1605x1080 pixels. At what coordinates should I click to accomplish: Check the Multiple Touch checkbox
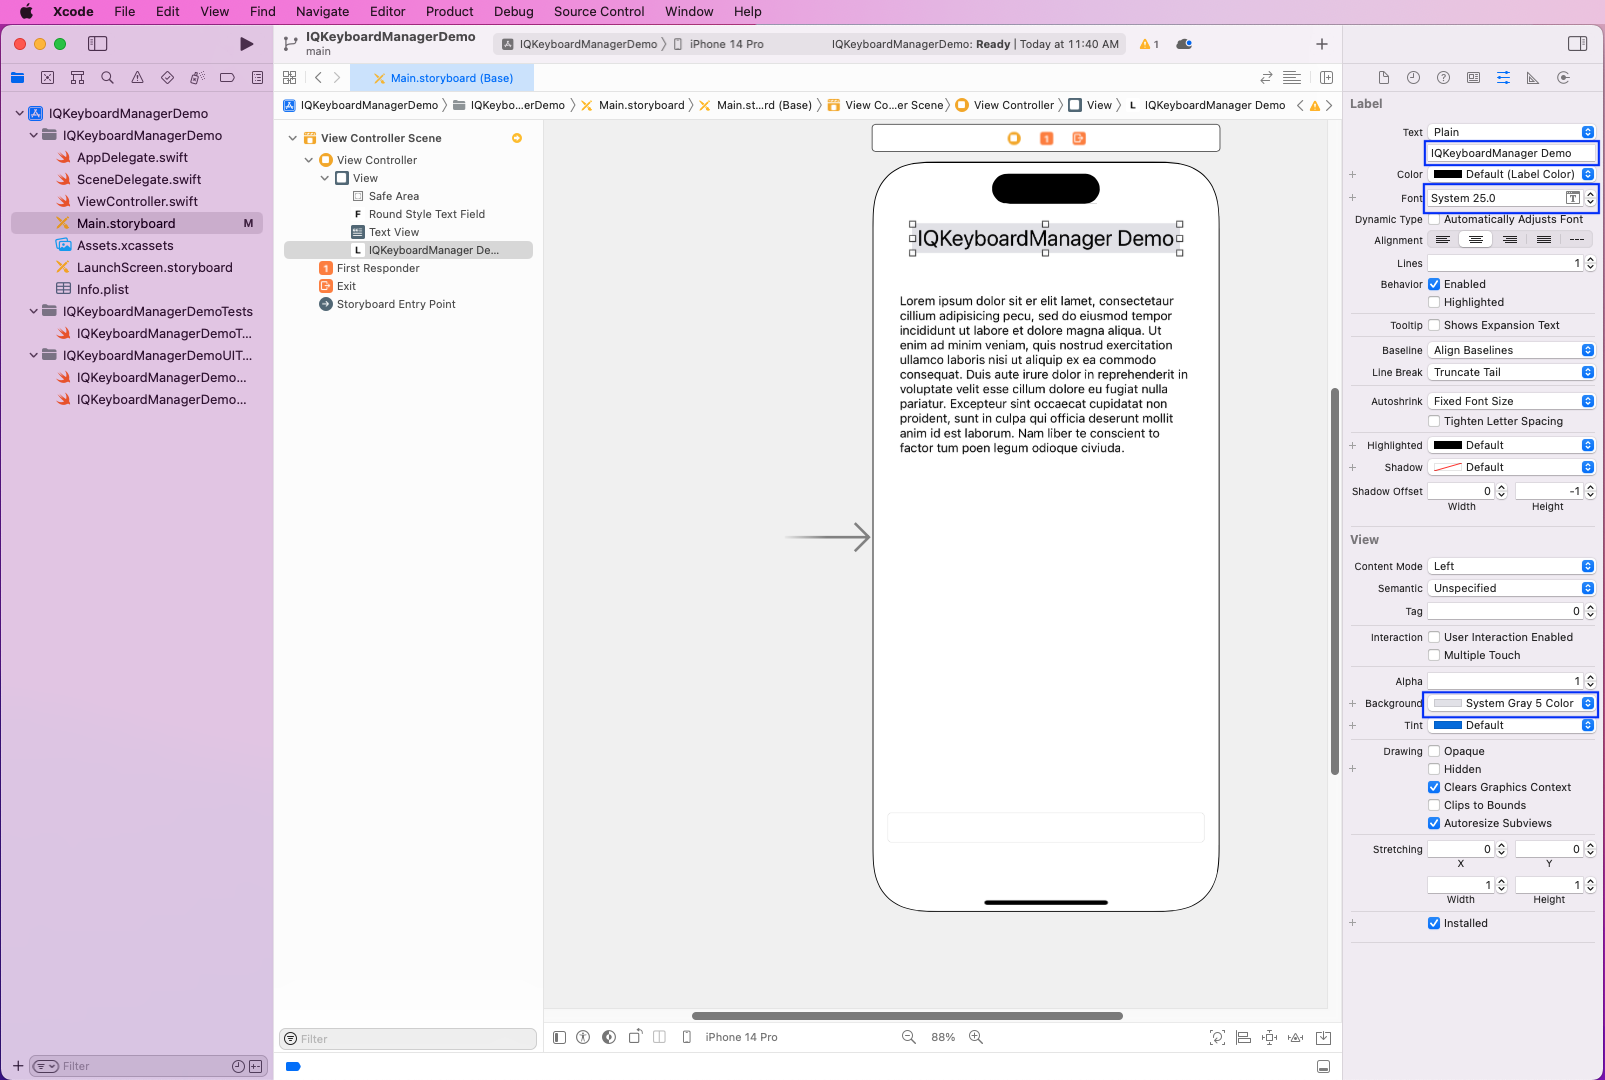coord(1434,655)
